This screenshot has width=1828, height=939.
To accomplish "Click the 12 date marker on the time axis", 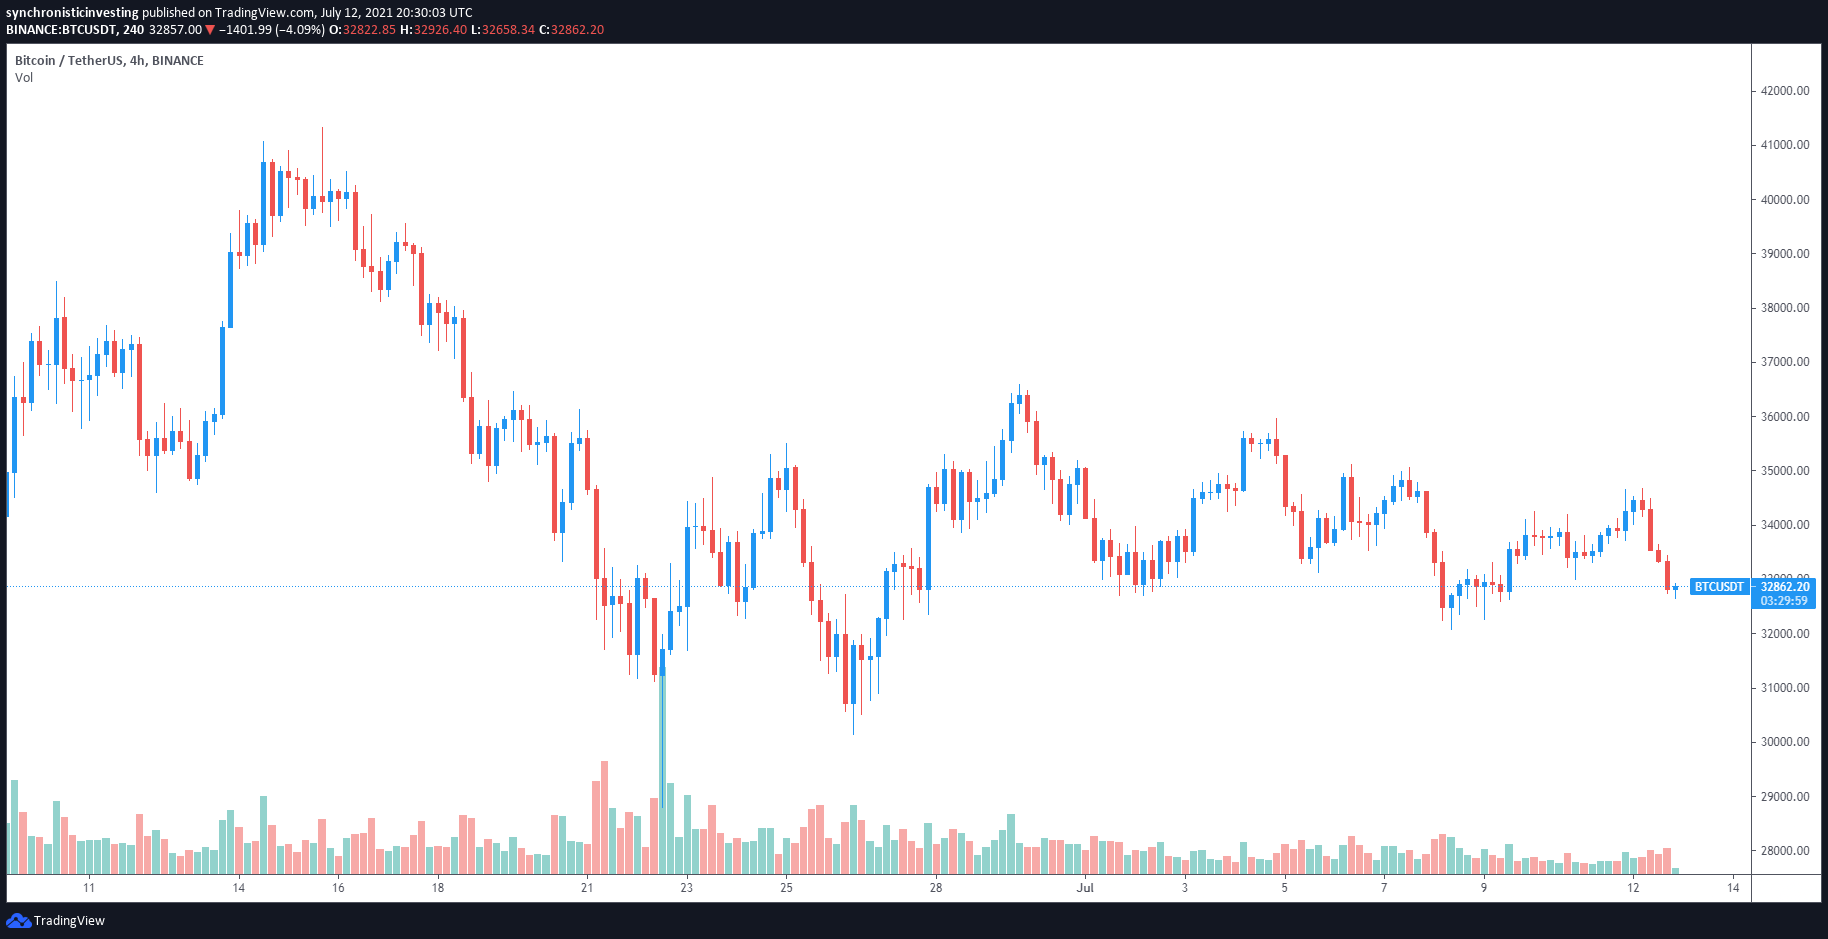I will [x=1633, y=888].
